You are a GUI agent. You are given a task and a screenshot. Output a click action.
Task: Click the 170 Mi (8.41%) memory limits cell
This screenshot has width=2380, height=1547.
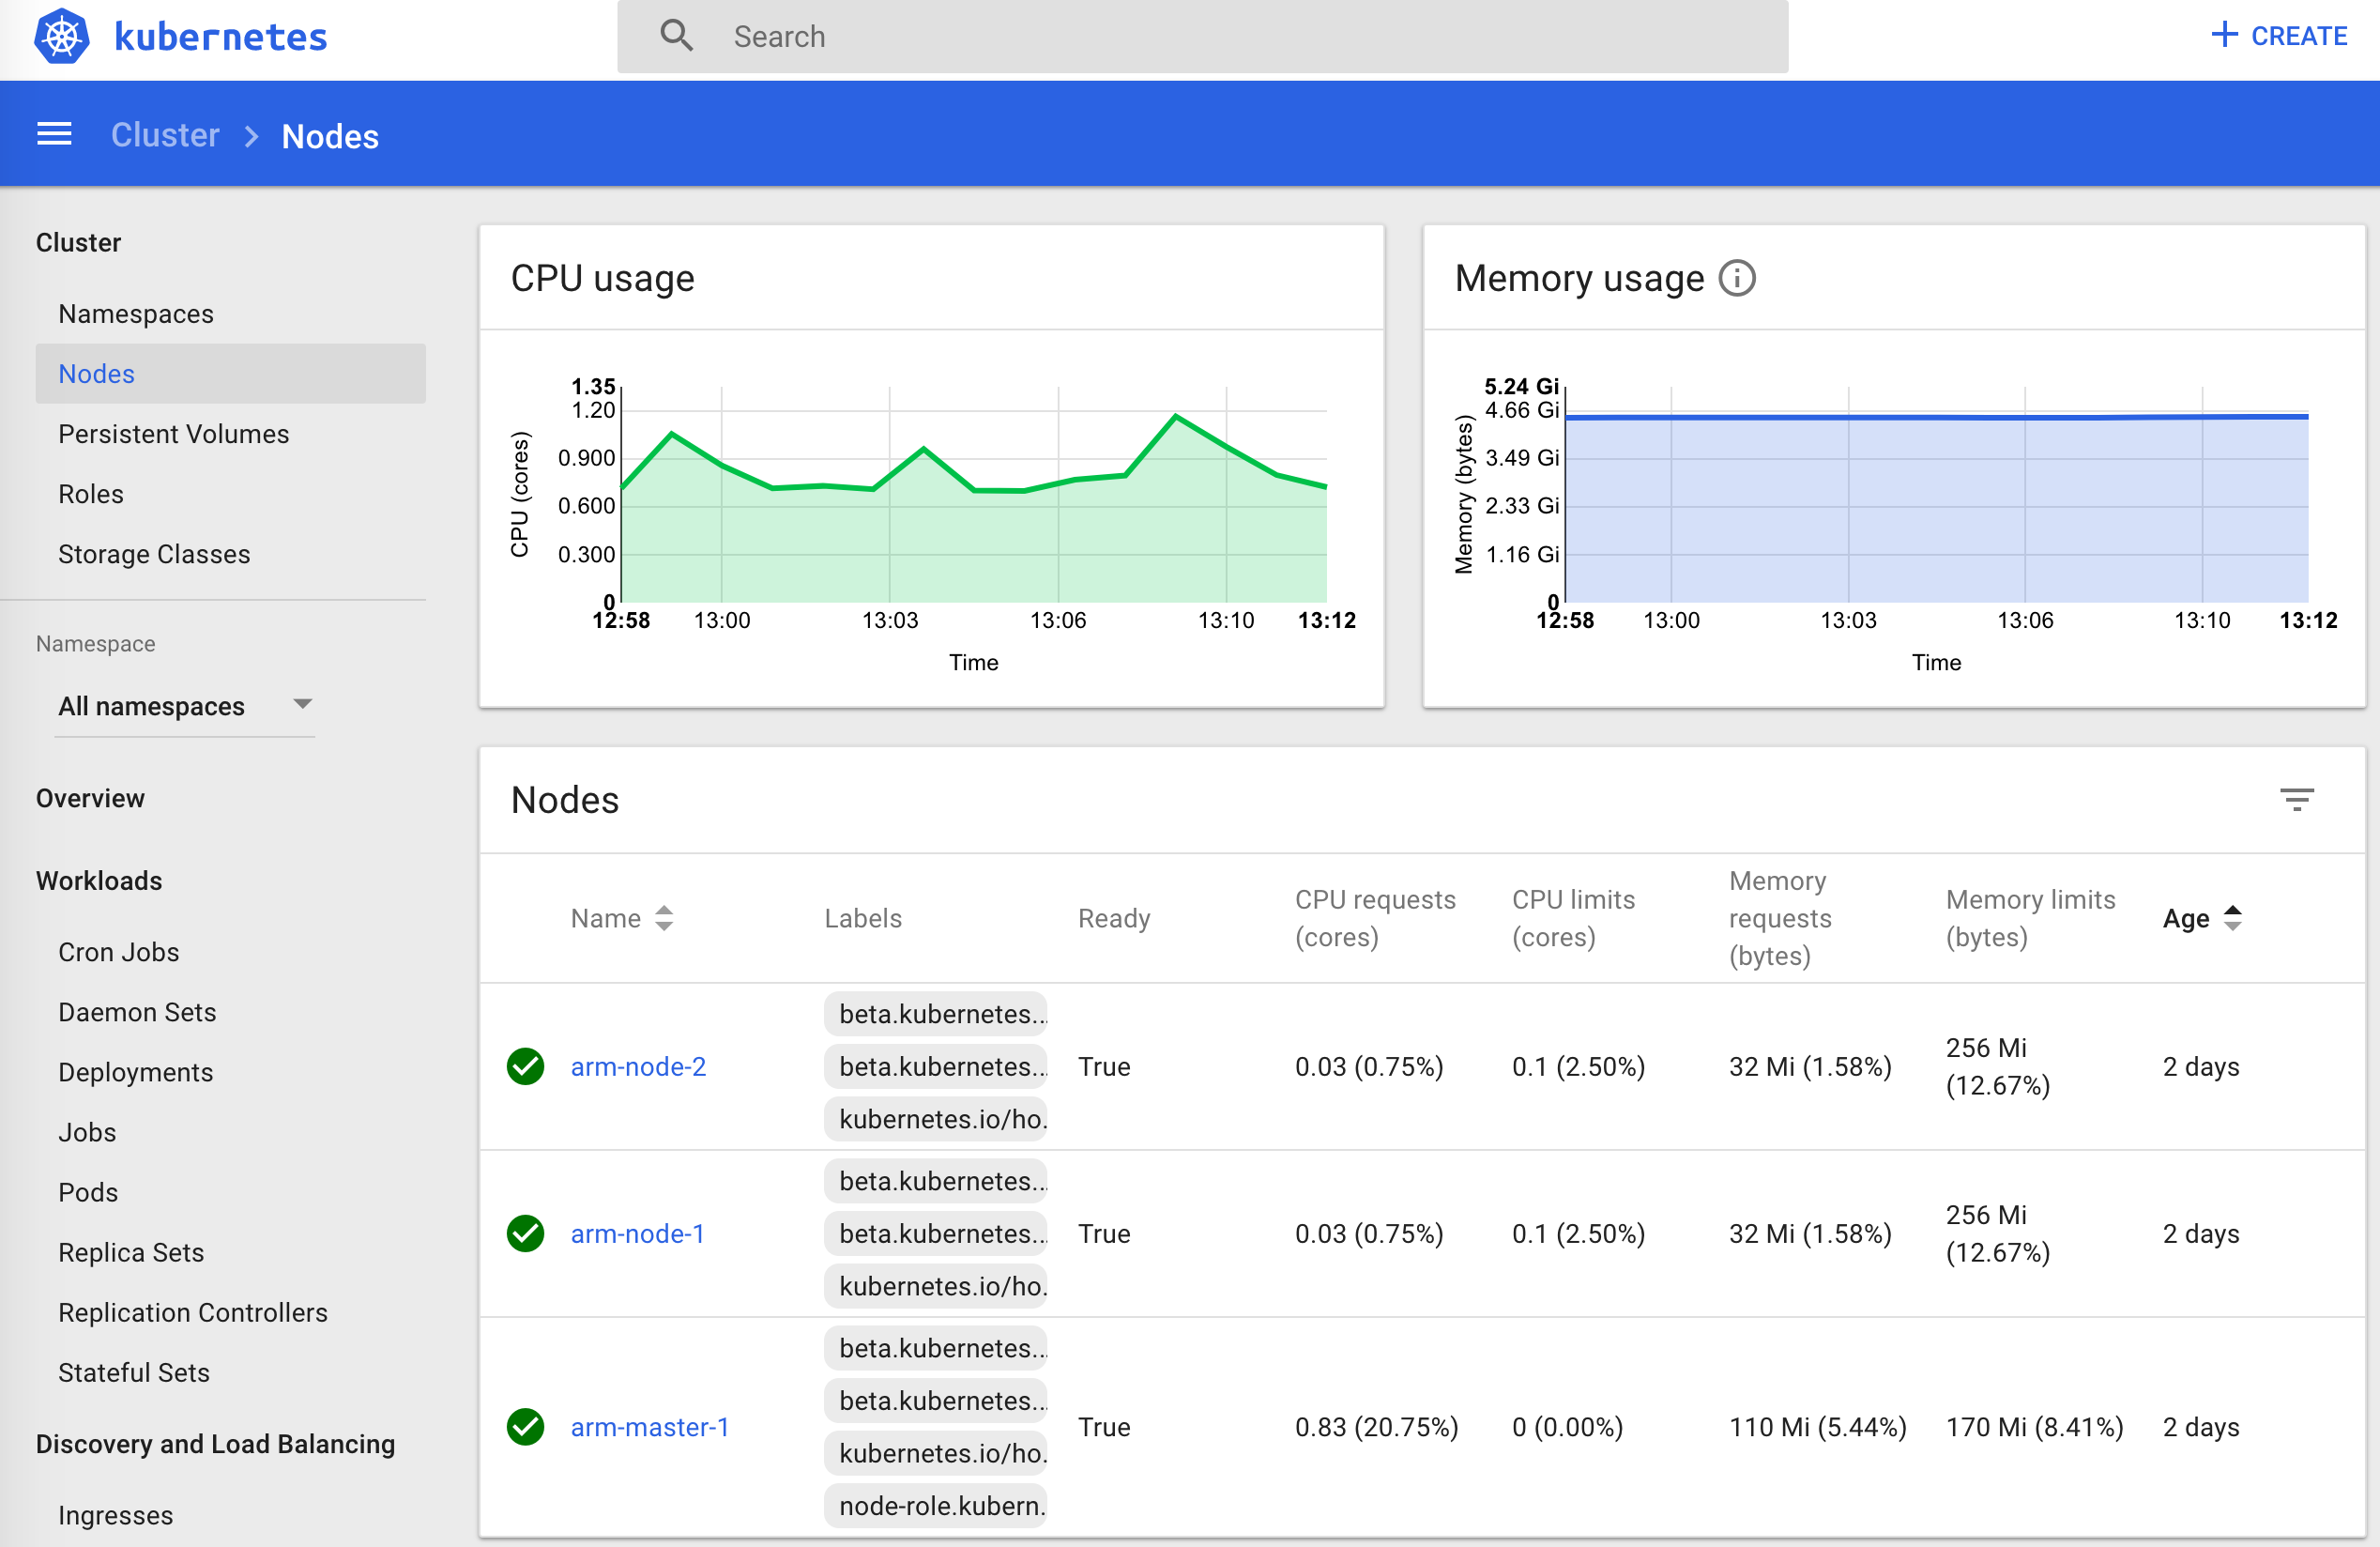point(2034,1426)
